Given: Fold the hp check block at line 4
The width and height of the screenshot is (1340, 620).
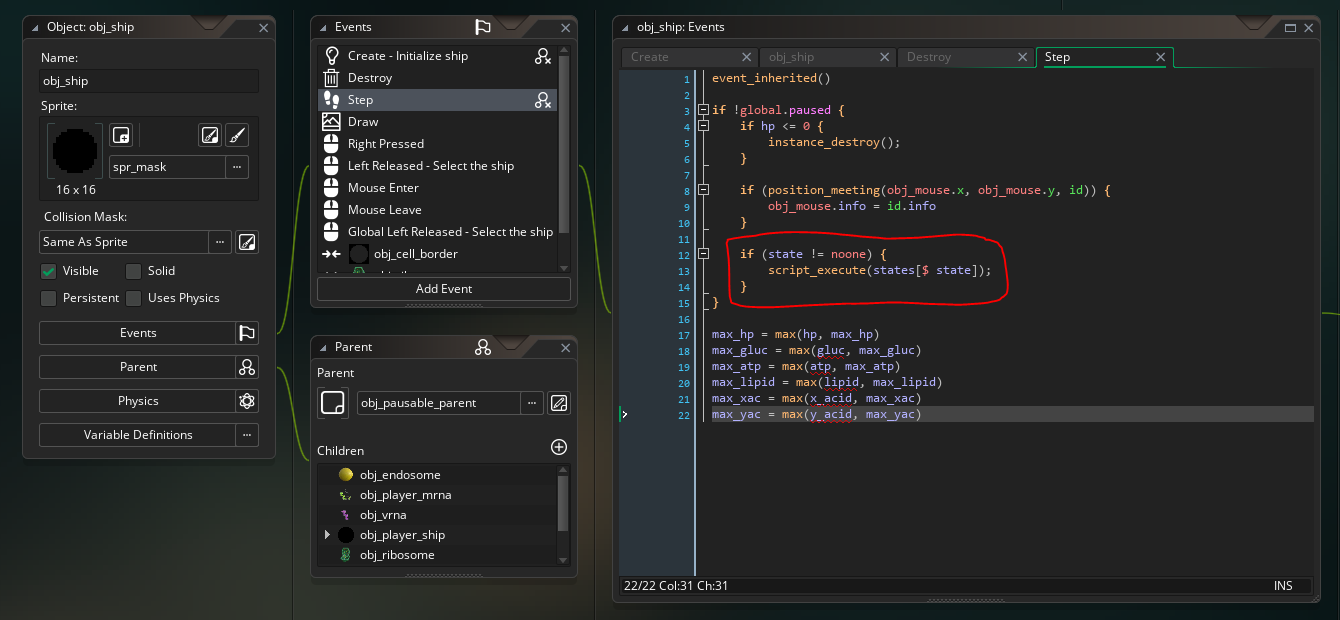Looking at the screenshot, I should [x=704, y=127].
